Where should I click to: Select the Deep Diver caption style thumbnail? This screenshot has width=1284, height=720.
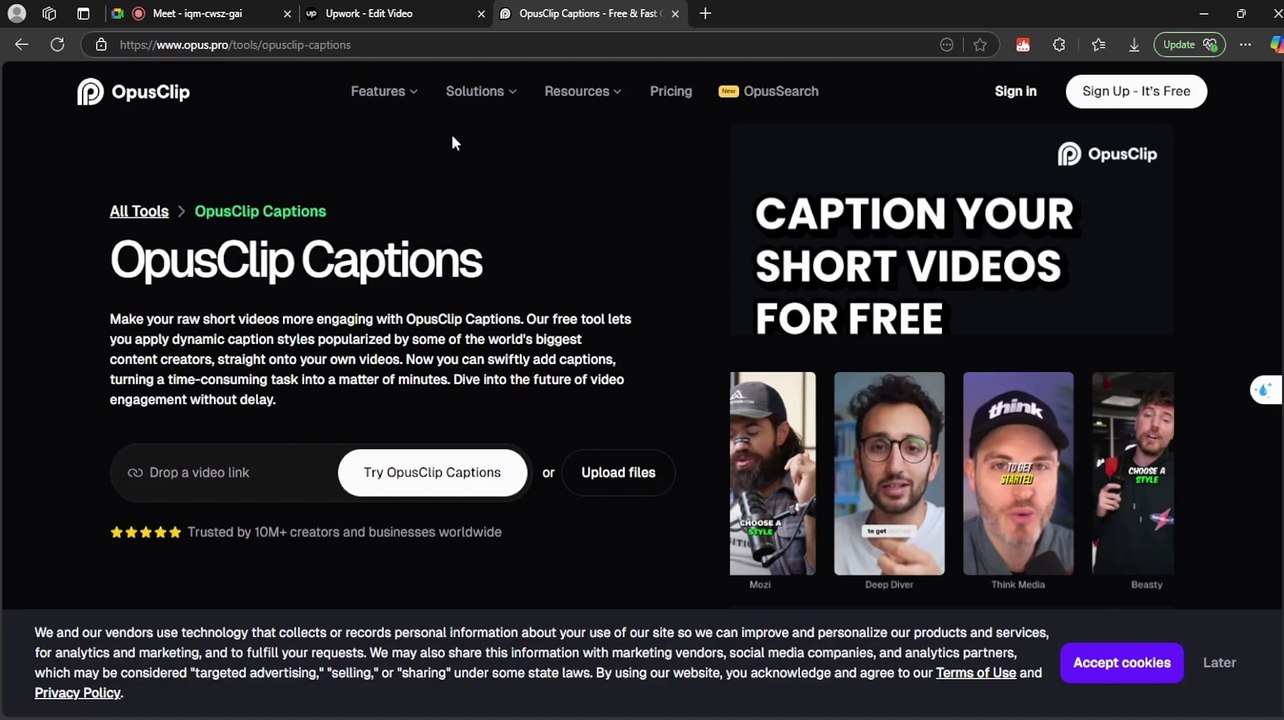(x=889, y=474)
